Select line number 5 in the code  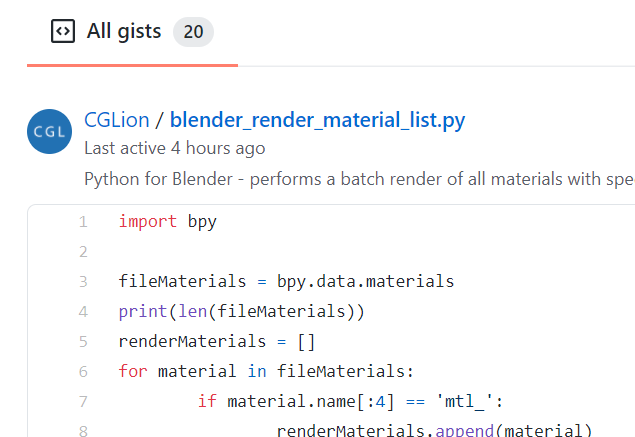tap(83, 342)
